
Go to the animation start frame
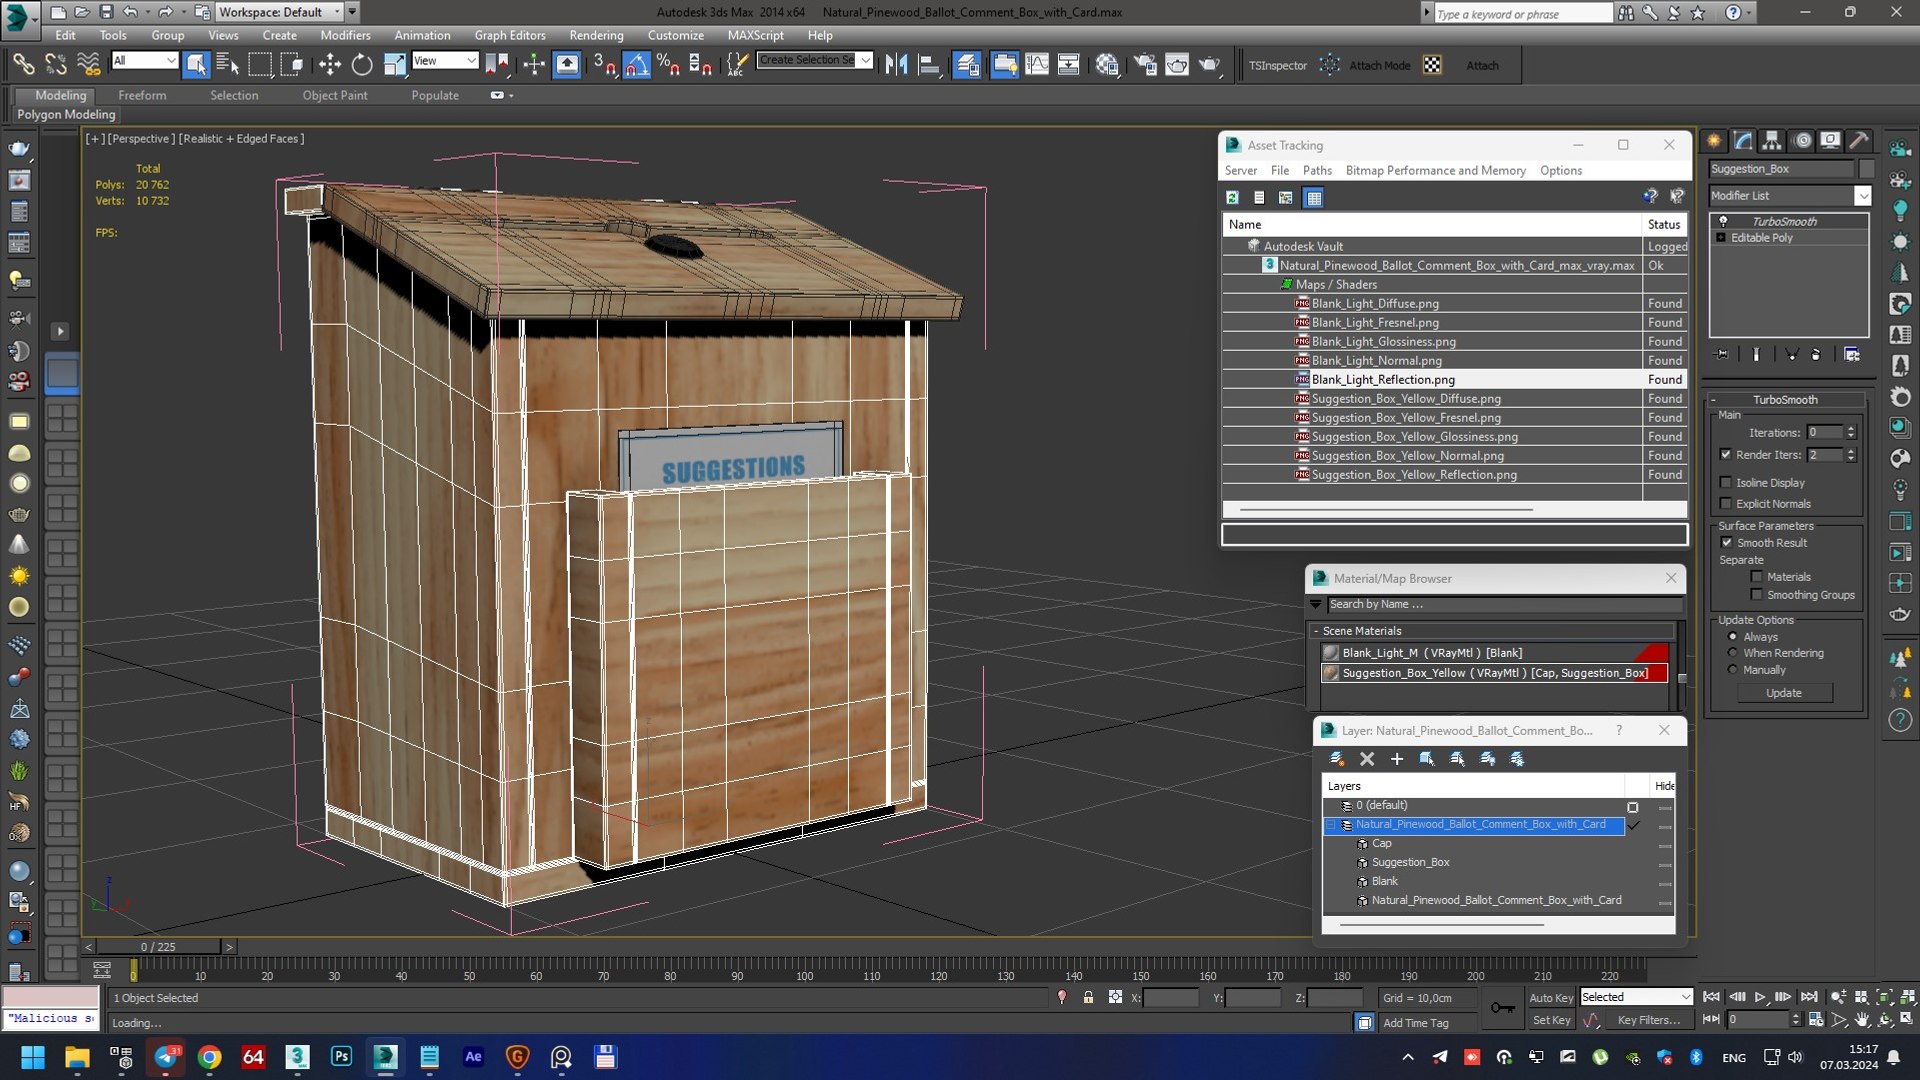[x=1711, y=997]
